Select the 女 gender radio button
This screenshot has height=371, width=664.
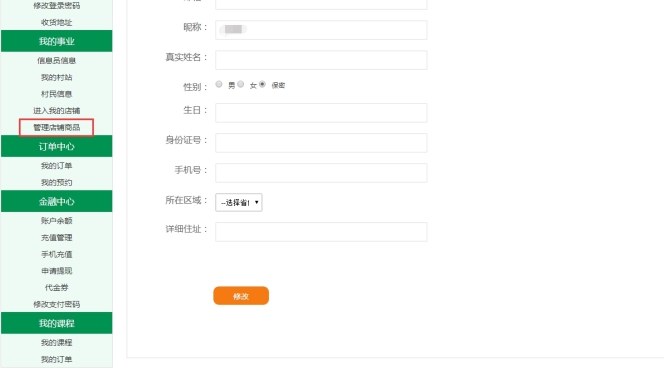click(241, 84)
